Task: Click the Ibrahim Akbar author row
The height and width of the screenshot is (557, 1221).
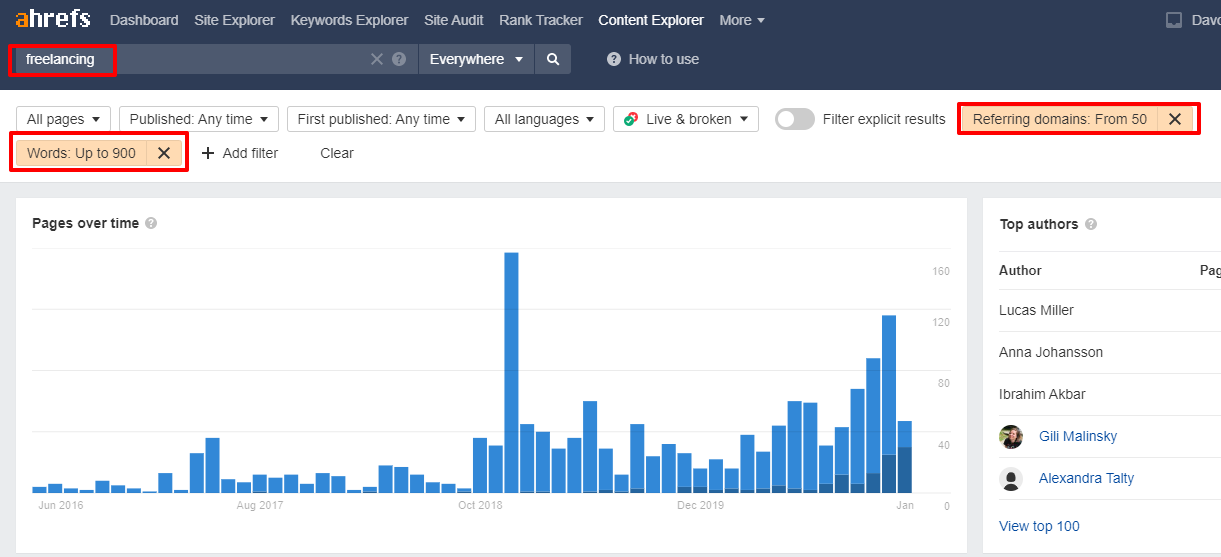Action: tap(1109, 394)
